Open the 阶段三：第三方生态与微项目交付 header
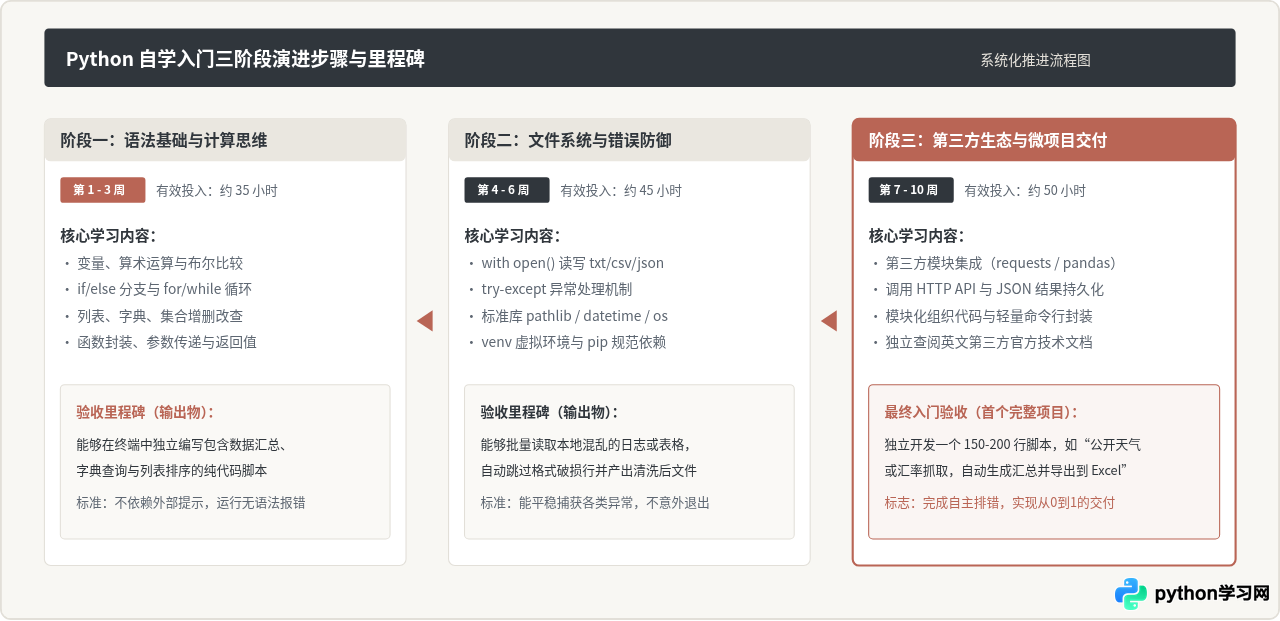The image size is (1280, 621). click(x=1044, y=140)
